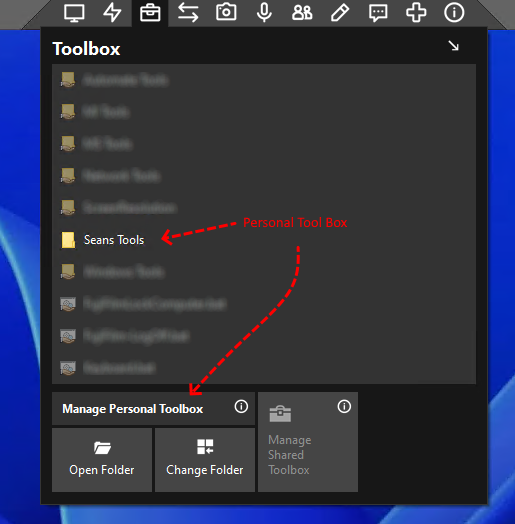Collapse the Toolbox panel with diagonal arrow
This screenshot has width=515, height=524.
pos(454,46)
